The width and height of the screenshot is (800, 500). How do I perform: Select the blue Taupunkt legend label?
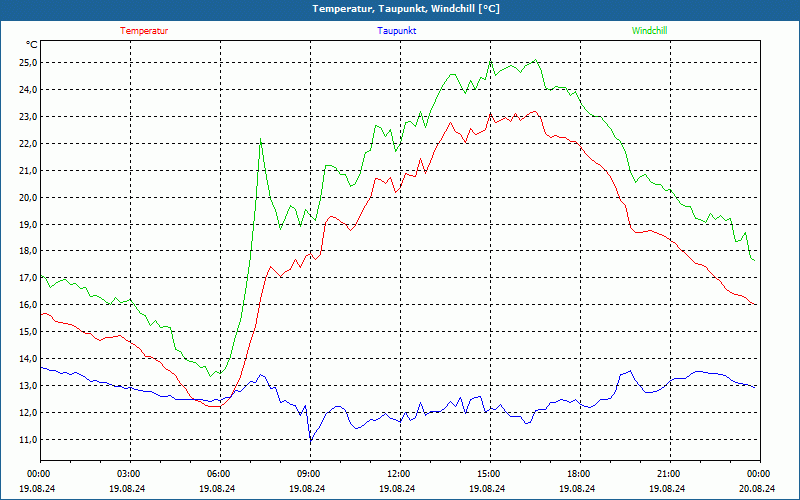coord(396,31)
